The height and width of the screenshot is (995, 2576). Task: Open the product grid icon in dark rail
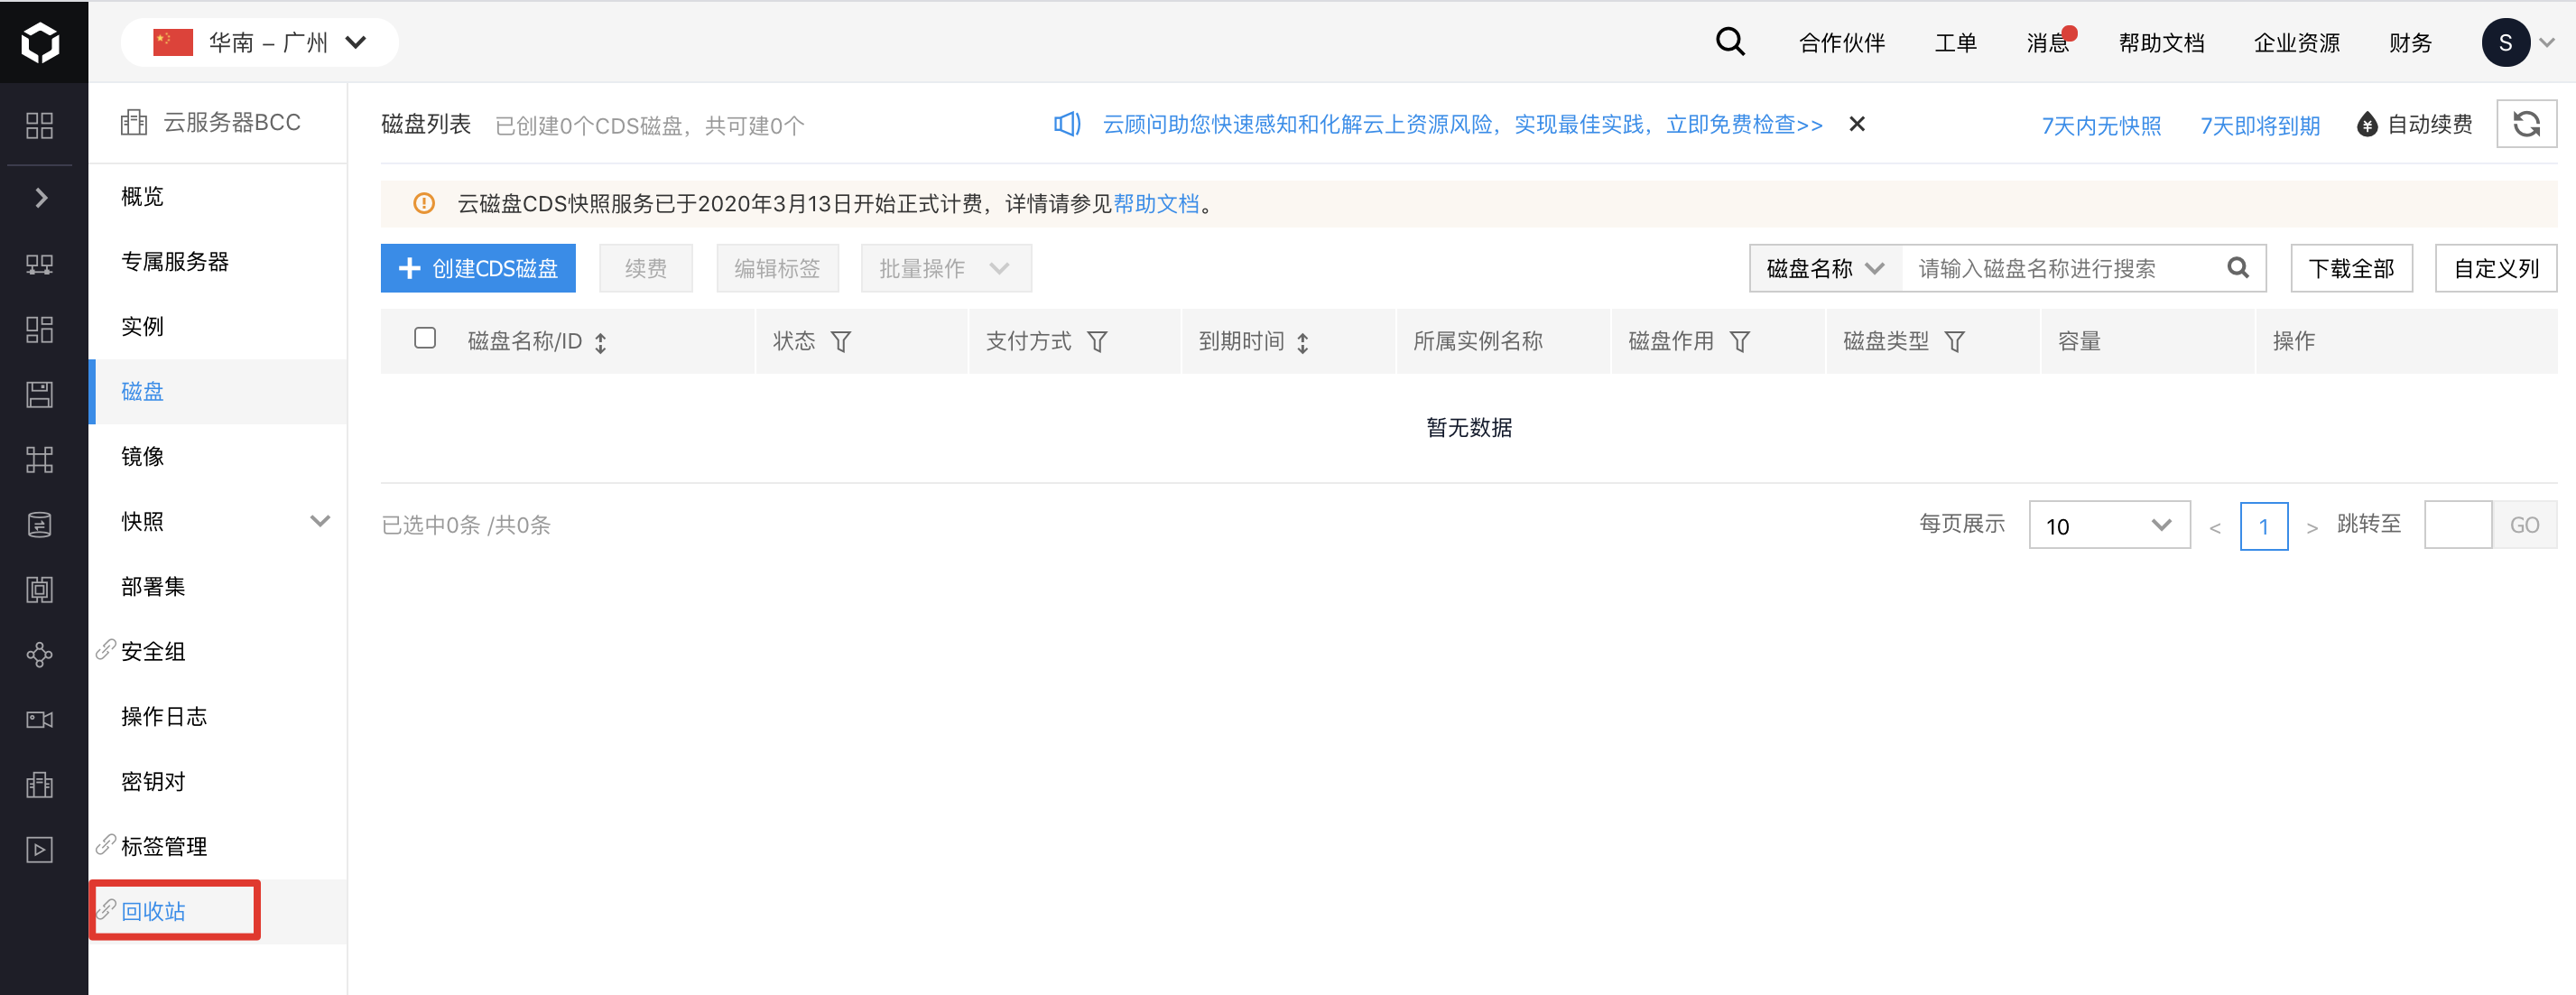pos(39,126)
